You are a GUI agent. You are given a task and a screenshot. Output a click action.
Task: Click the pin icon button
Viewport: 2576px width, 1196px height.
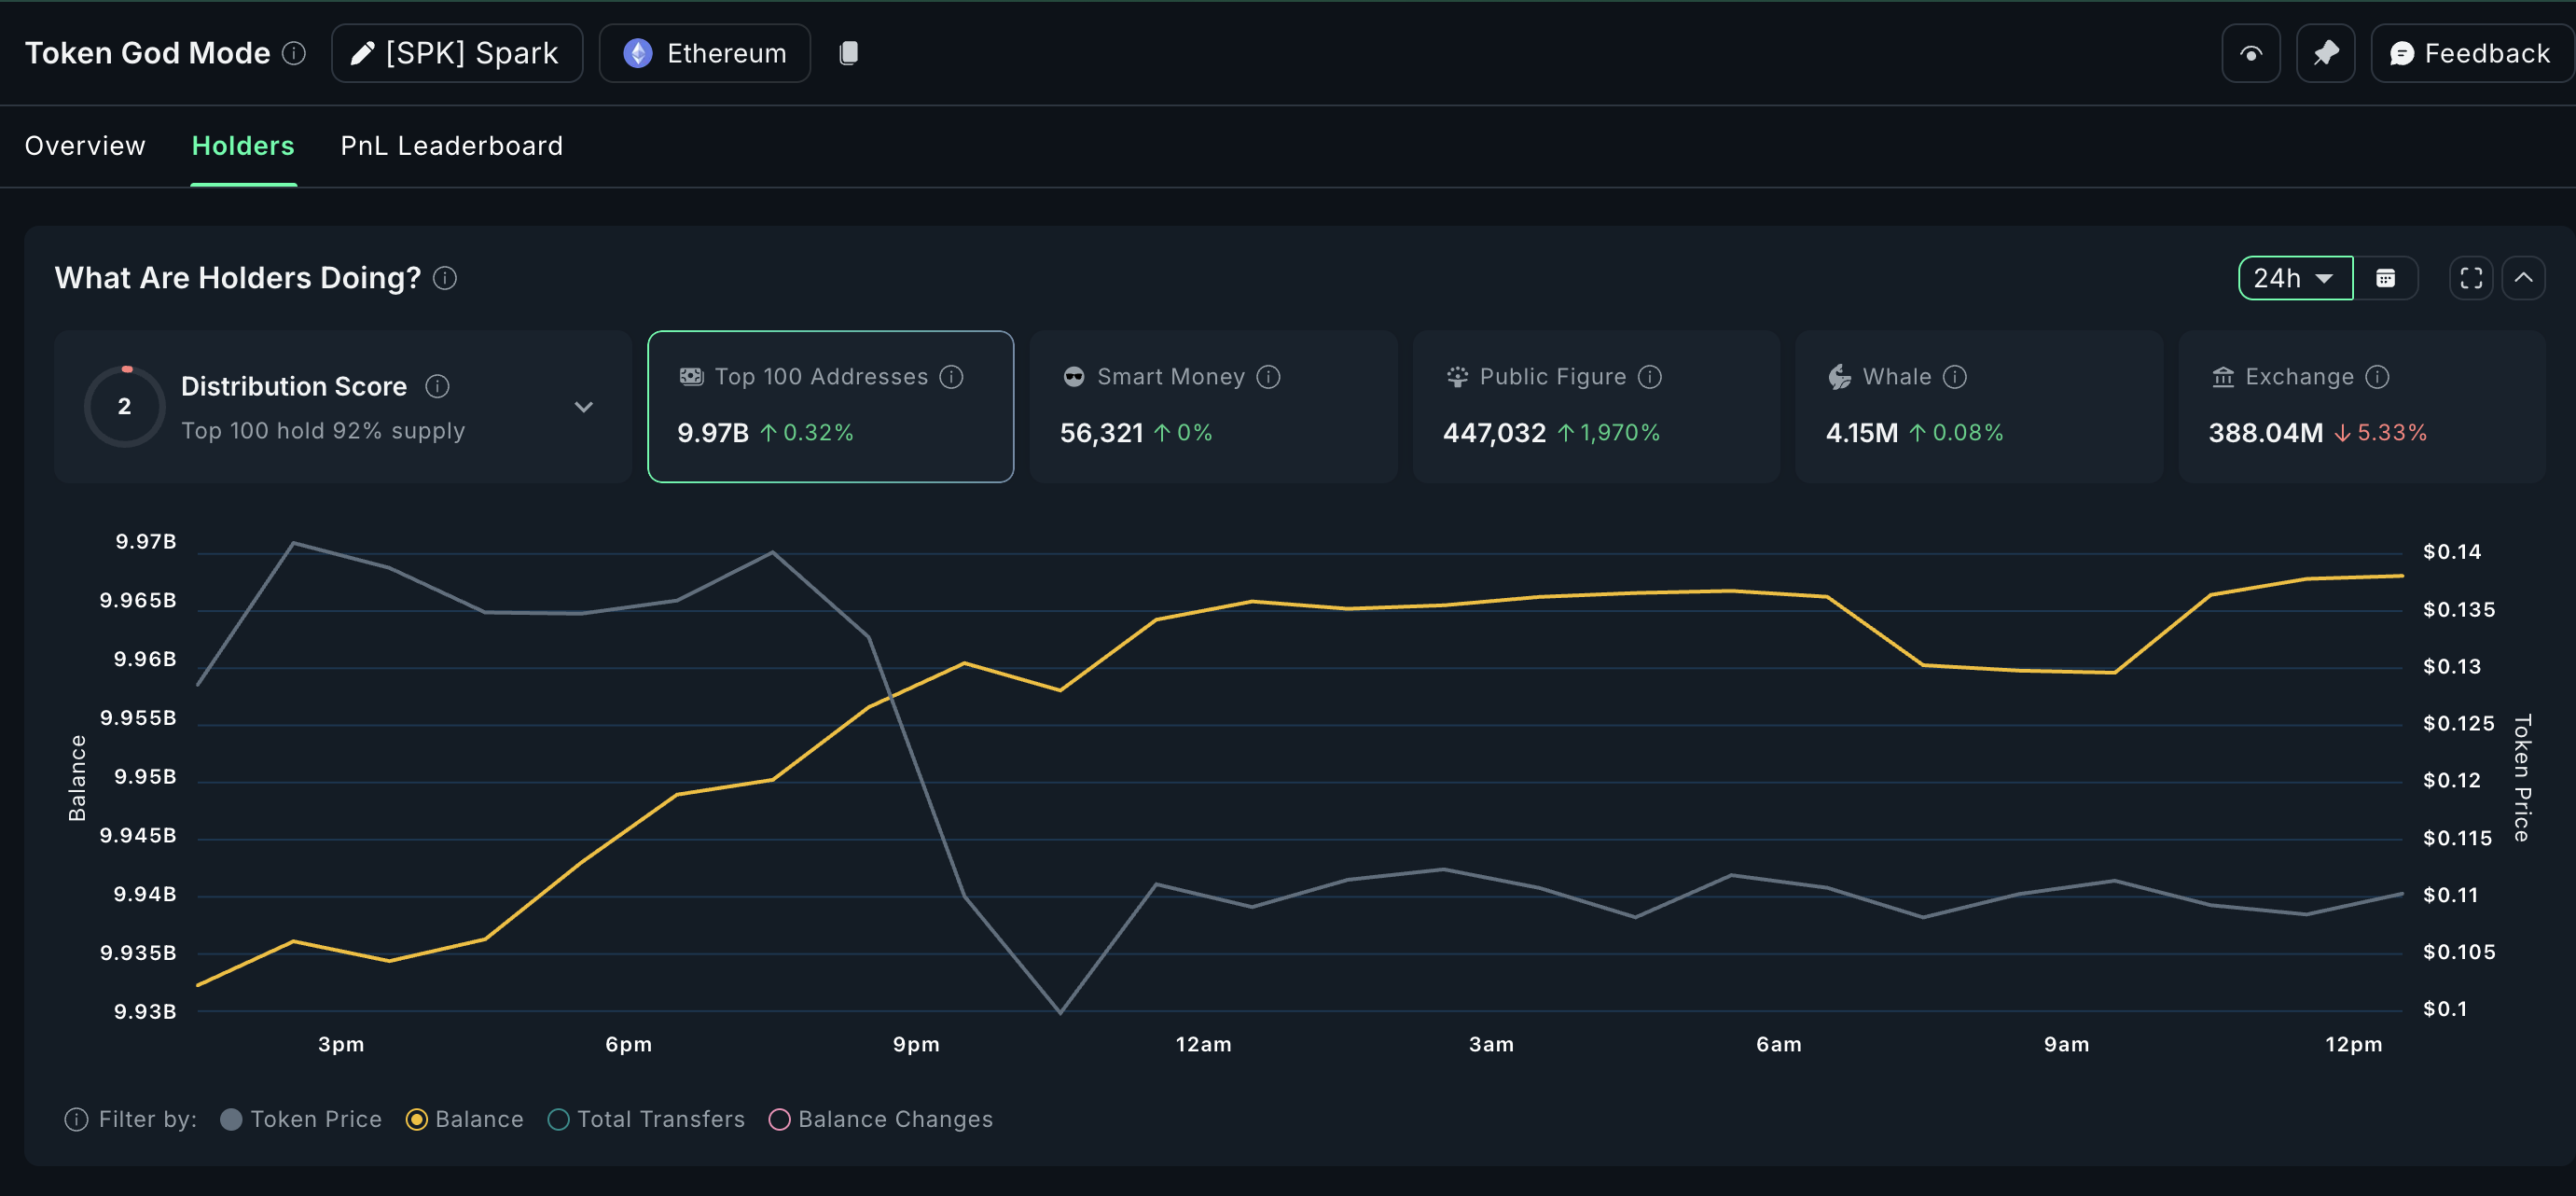(x=2325, y=53)
